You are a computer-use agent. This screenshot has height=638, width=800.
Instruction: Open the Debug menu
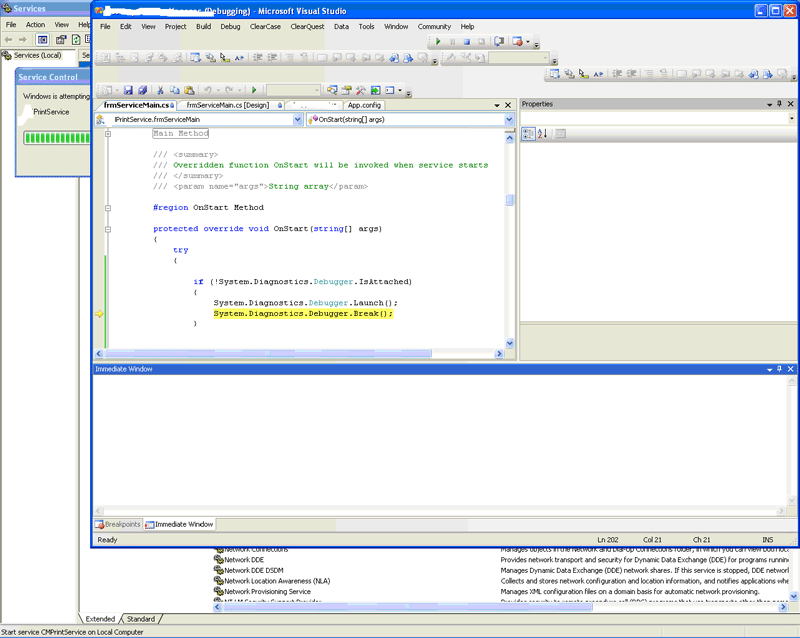pyautogui.click(x=230, y=26)
